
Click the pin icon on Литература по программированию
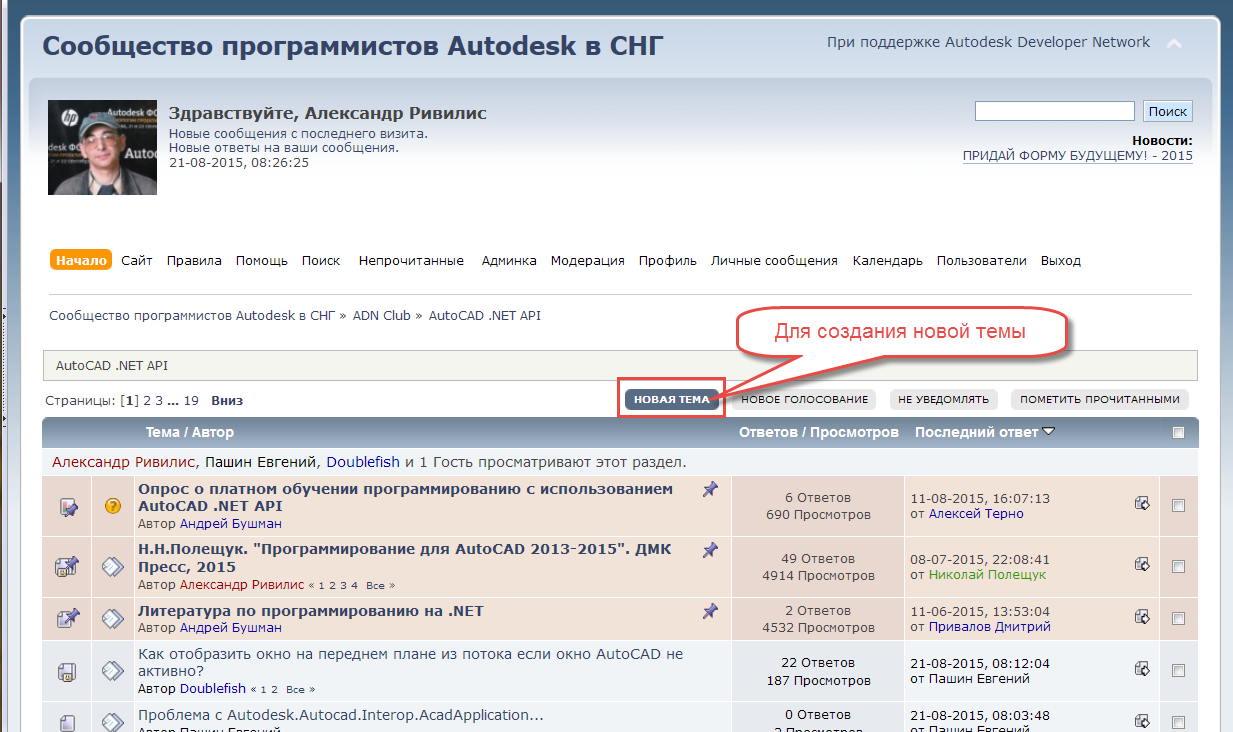click(710, 611)
